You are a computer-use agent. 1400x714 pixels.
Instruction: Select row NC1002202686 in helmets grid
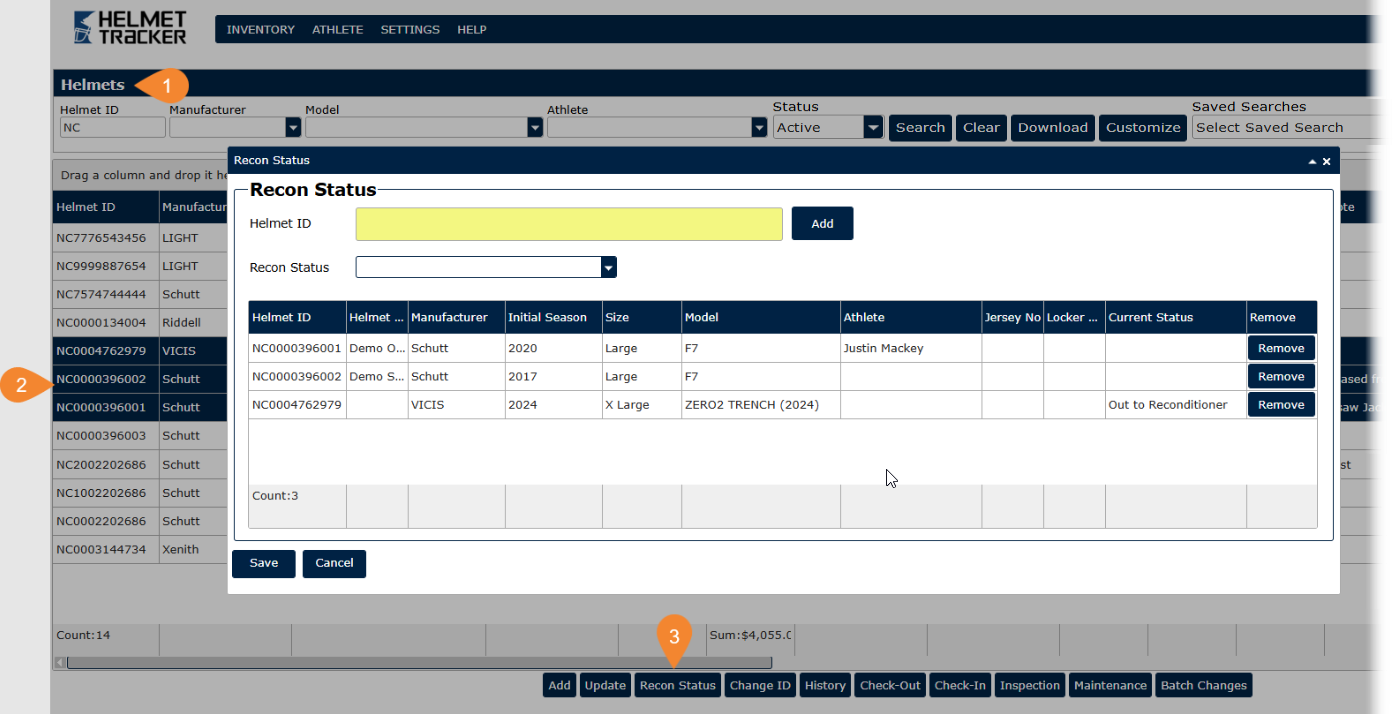140,493
